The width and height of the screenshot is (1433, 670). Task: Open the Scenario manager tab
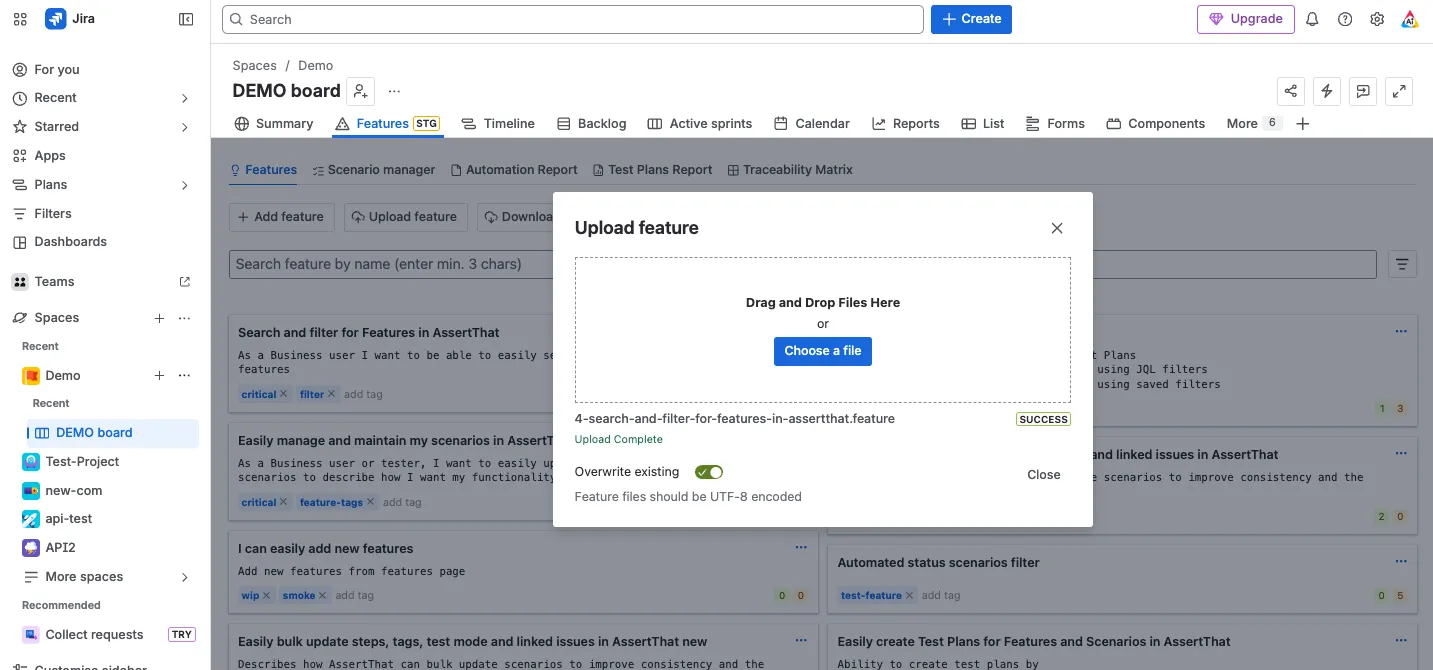pyautogui.click(x=374, y=170)
